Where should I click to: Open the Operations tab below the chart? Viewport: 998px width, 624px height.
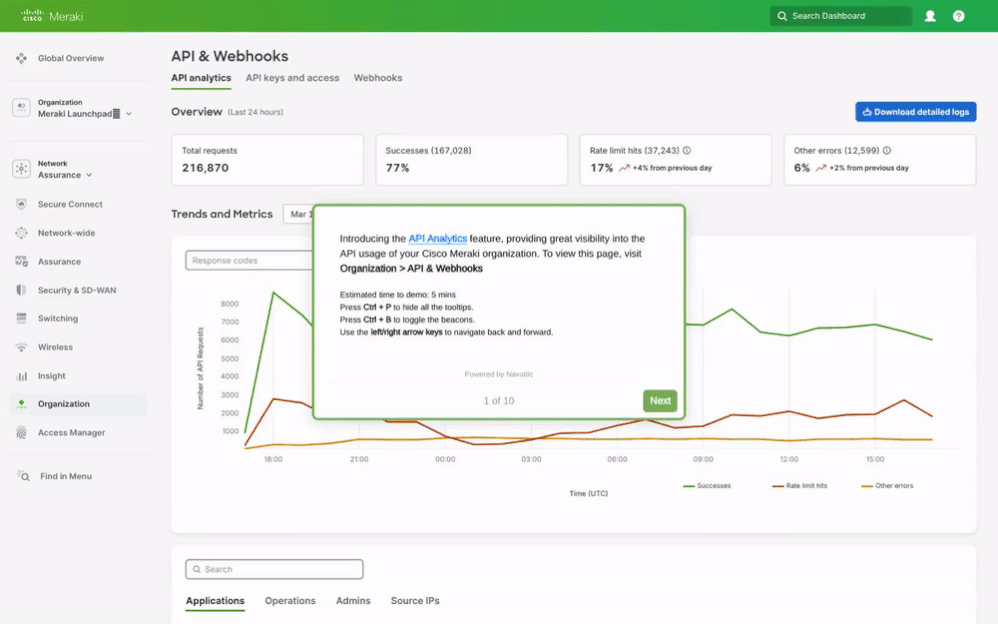(x=290, y=601)
